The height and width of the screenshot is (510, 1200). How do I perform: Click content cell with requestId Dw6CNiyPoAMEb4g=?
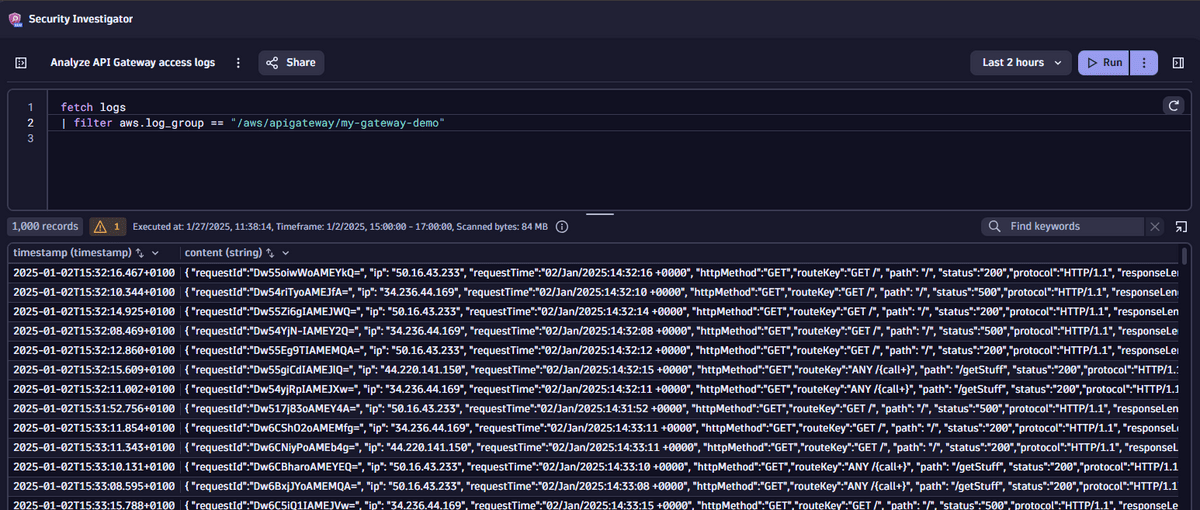click(x=679, y=446)
